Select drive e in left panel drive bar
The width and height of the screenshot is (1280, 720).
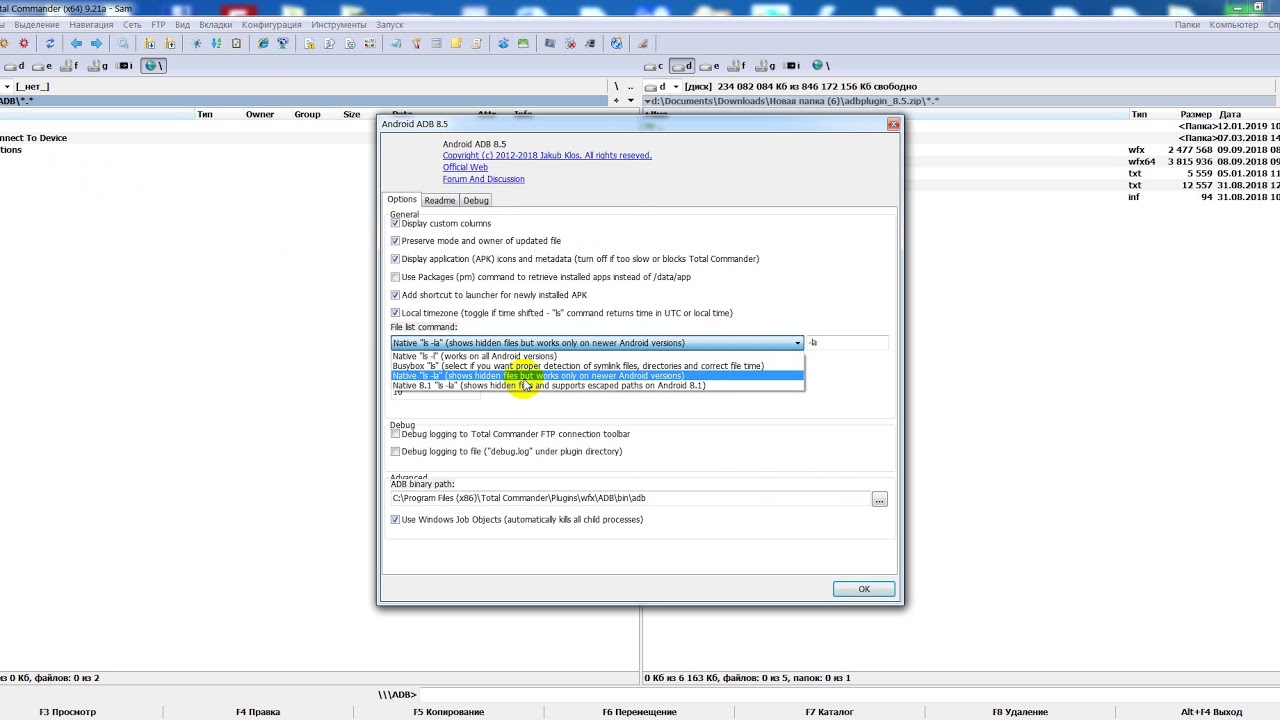tap(44, 66)
